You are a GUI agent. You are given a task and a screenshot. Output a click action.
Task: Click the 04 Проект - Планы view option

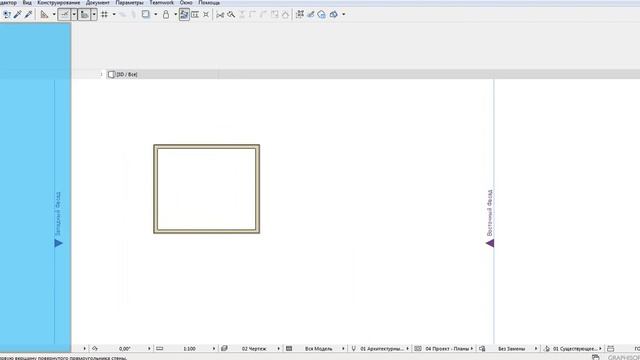coord(447,349)
